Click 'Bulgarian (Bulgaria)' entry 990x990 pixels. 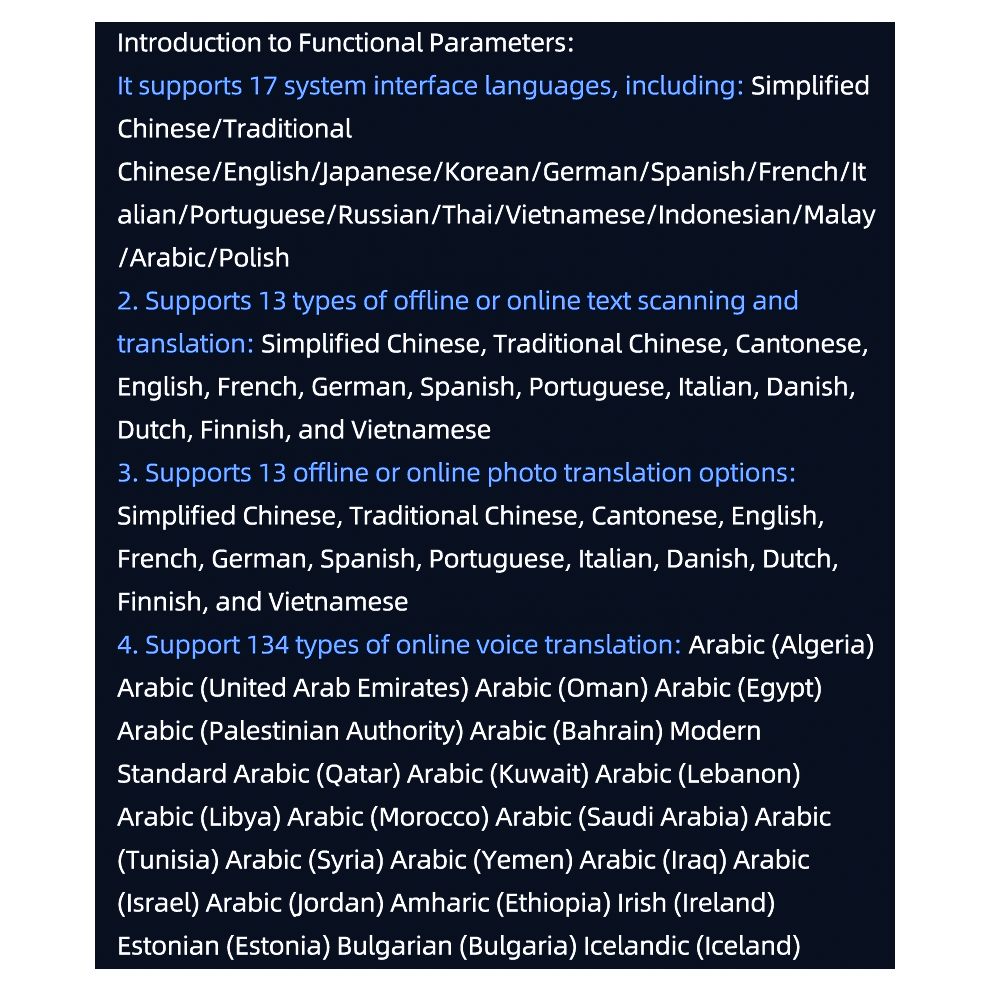pos(457,946)
